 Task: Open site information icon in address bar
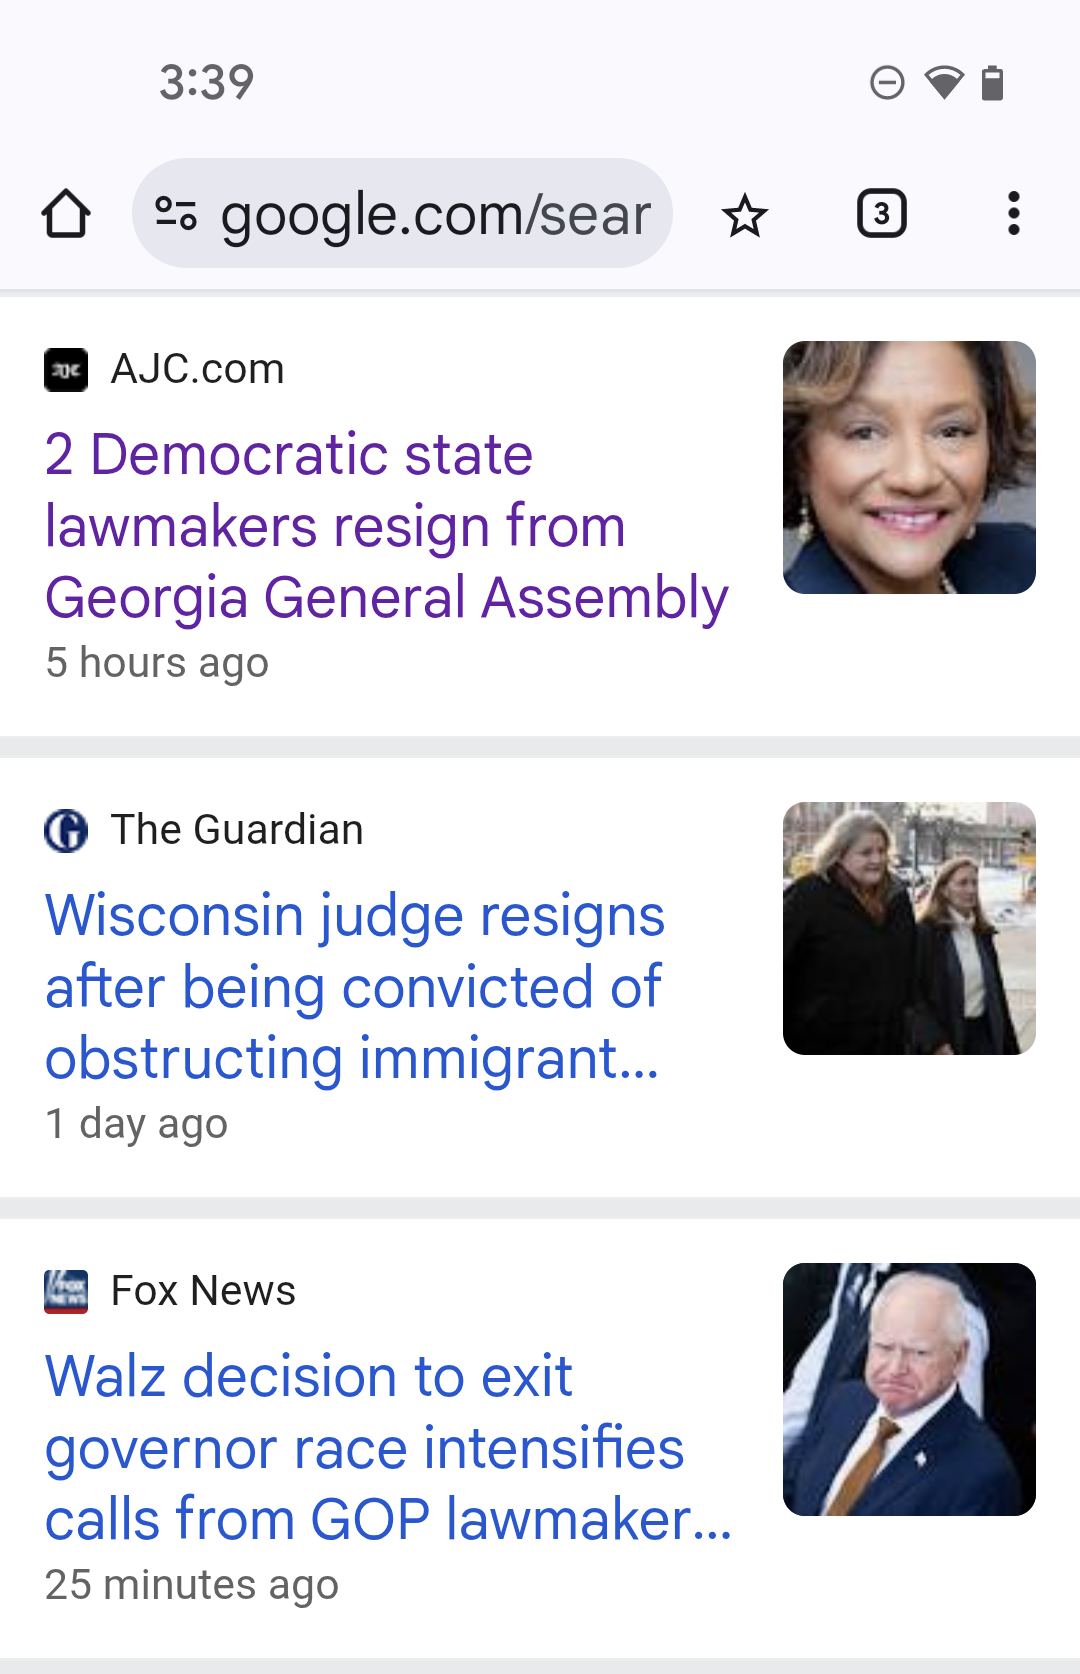[176, 214]
